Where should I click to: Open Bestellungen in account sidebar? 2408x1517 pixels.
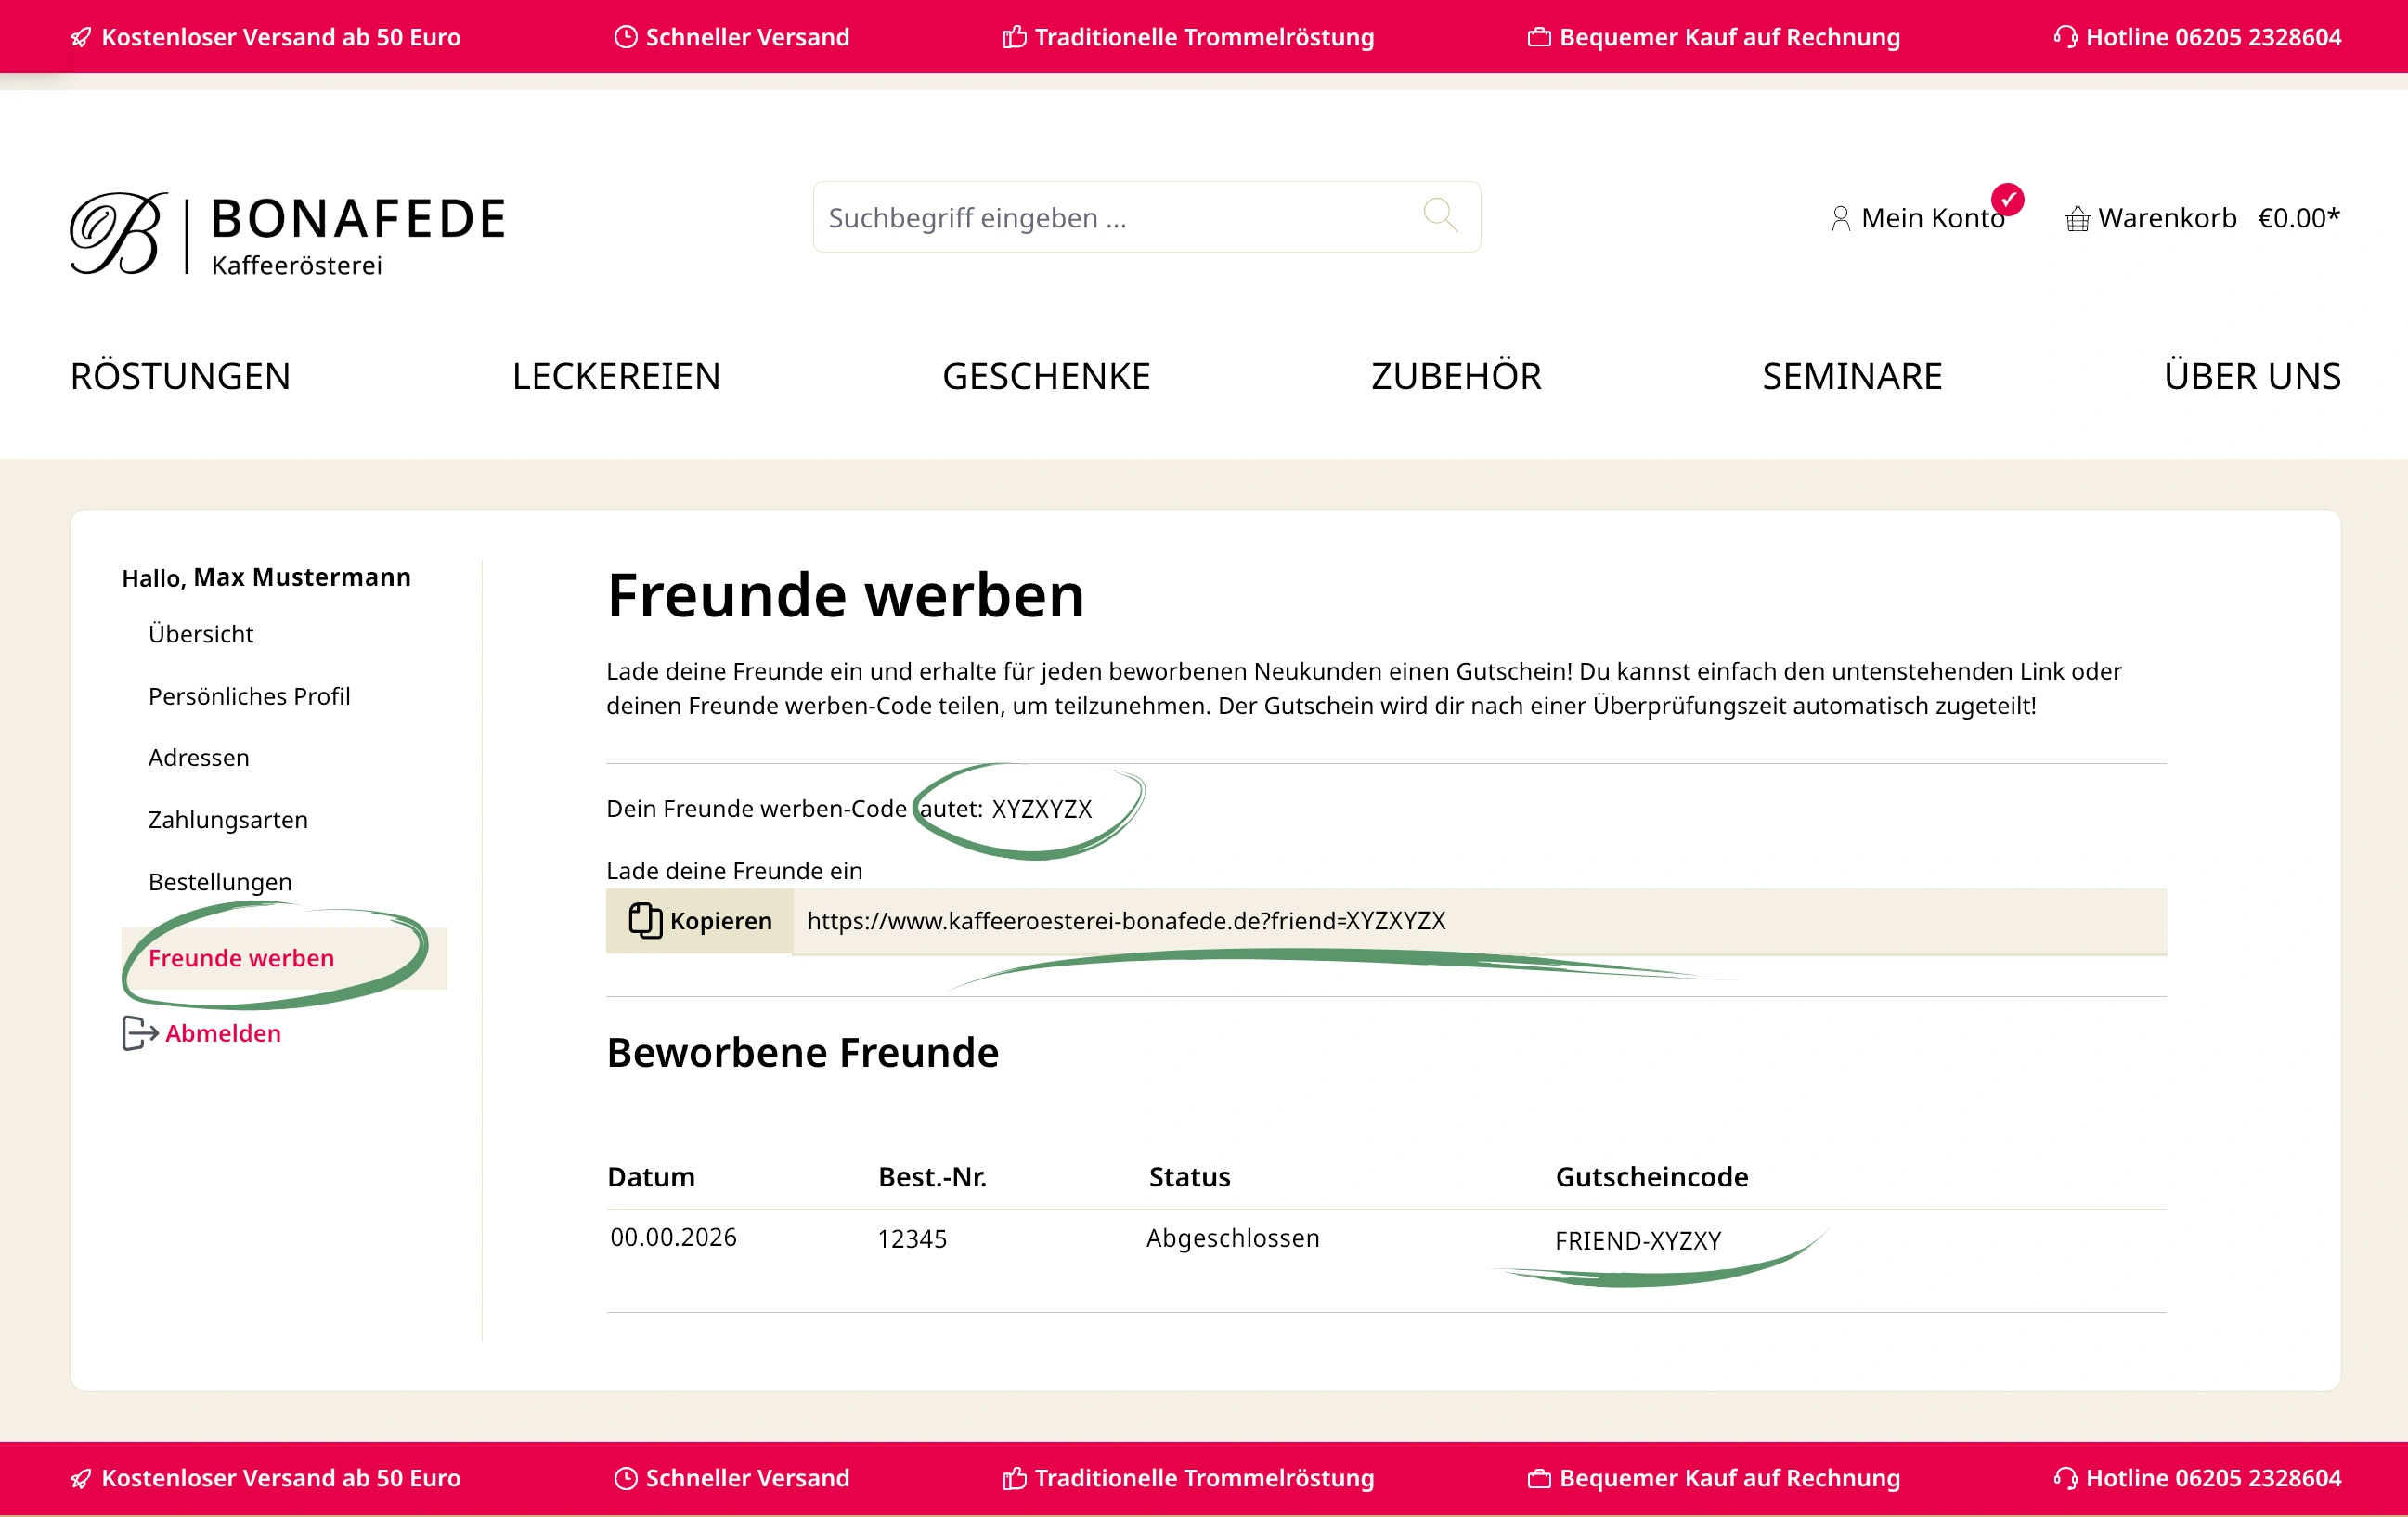coord(220,882)
